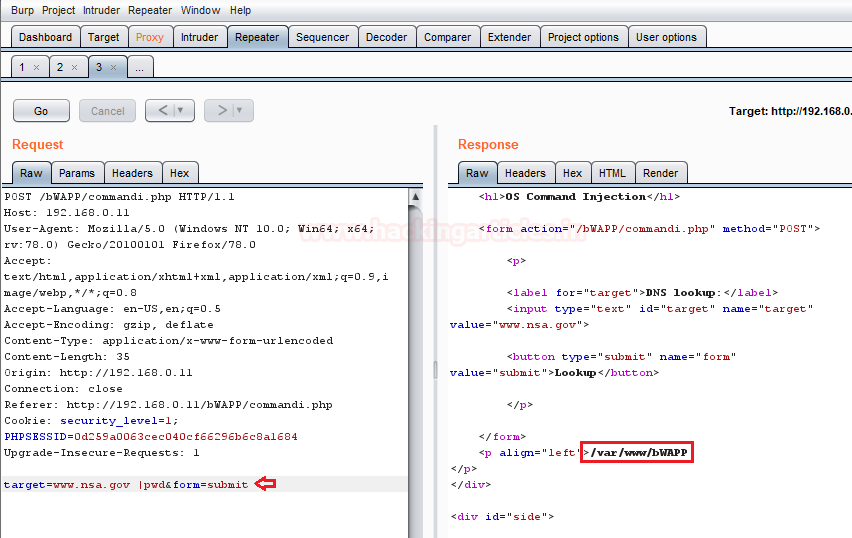
Task: Click the Referer header line
Action: [x=168, y=405]
